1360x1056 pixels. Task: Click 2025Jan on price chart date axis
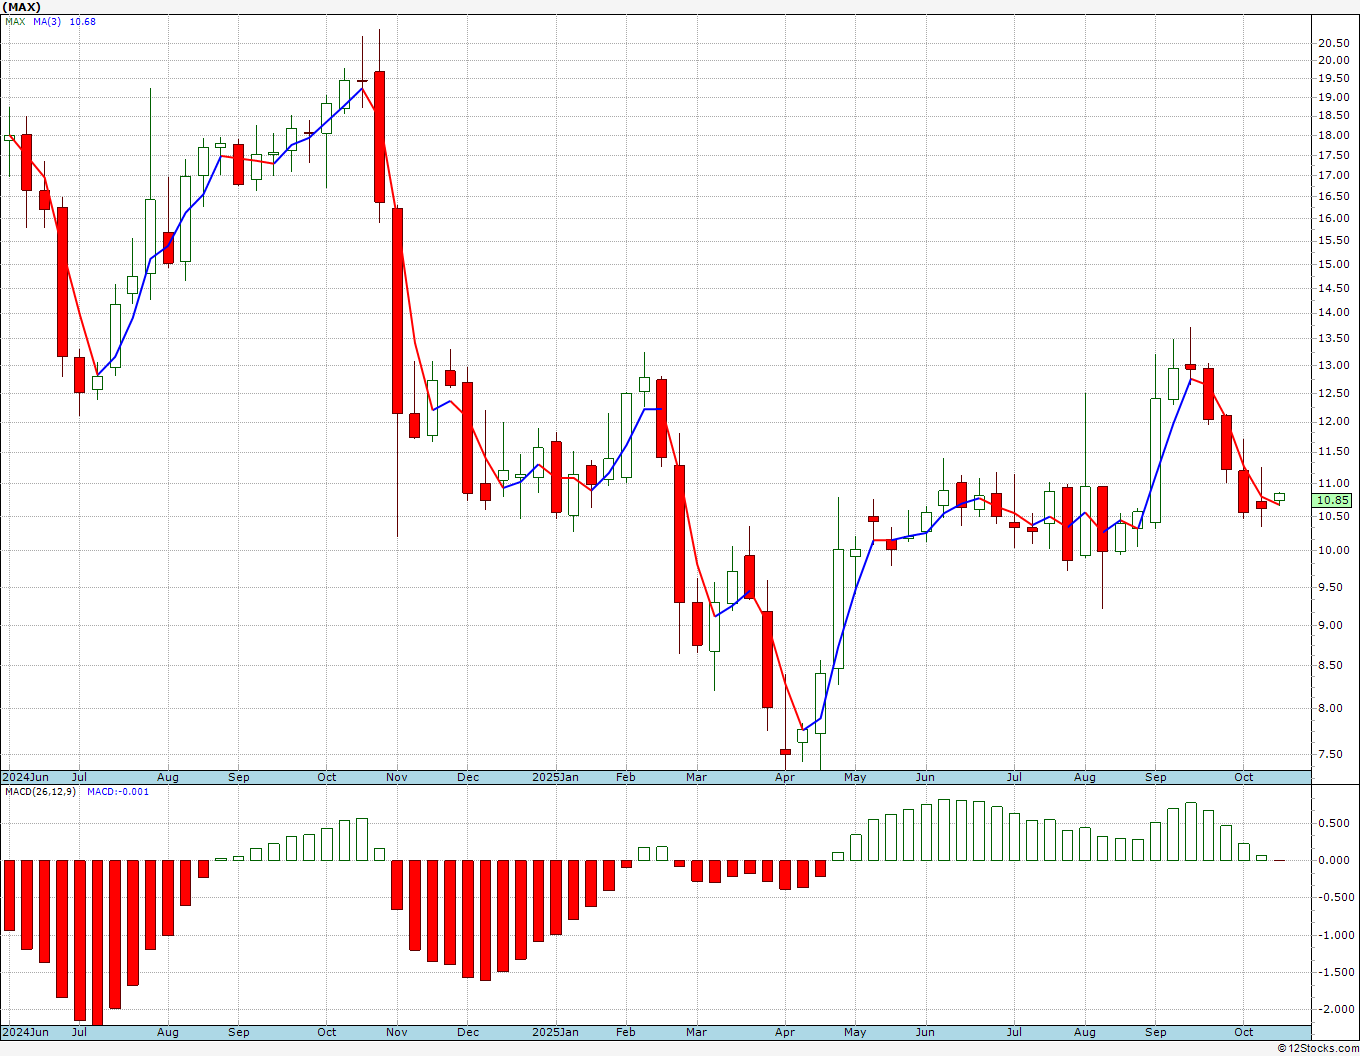coord(555,777)
